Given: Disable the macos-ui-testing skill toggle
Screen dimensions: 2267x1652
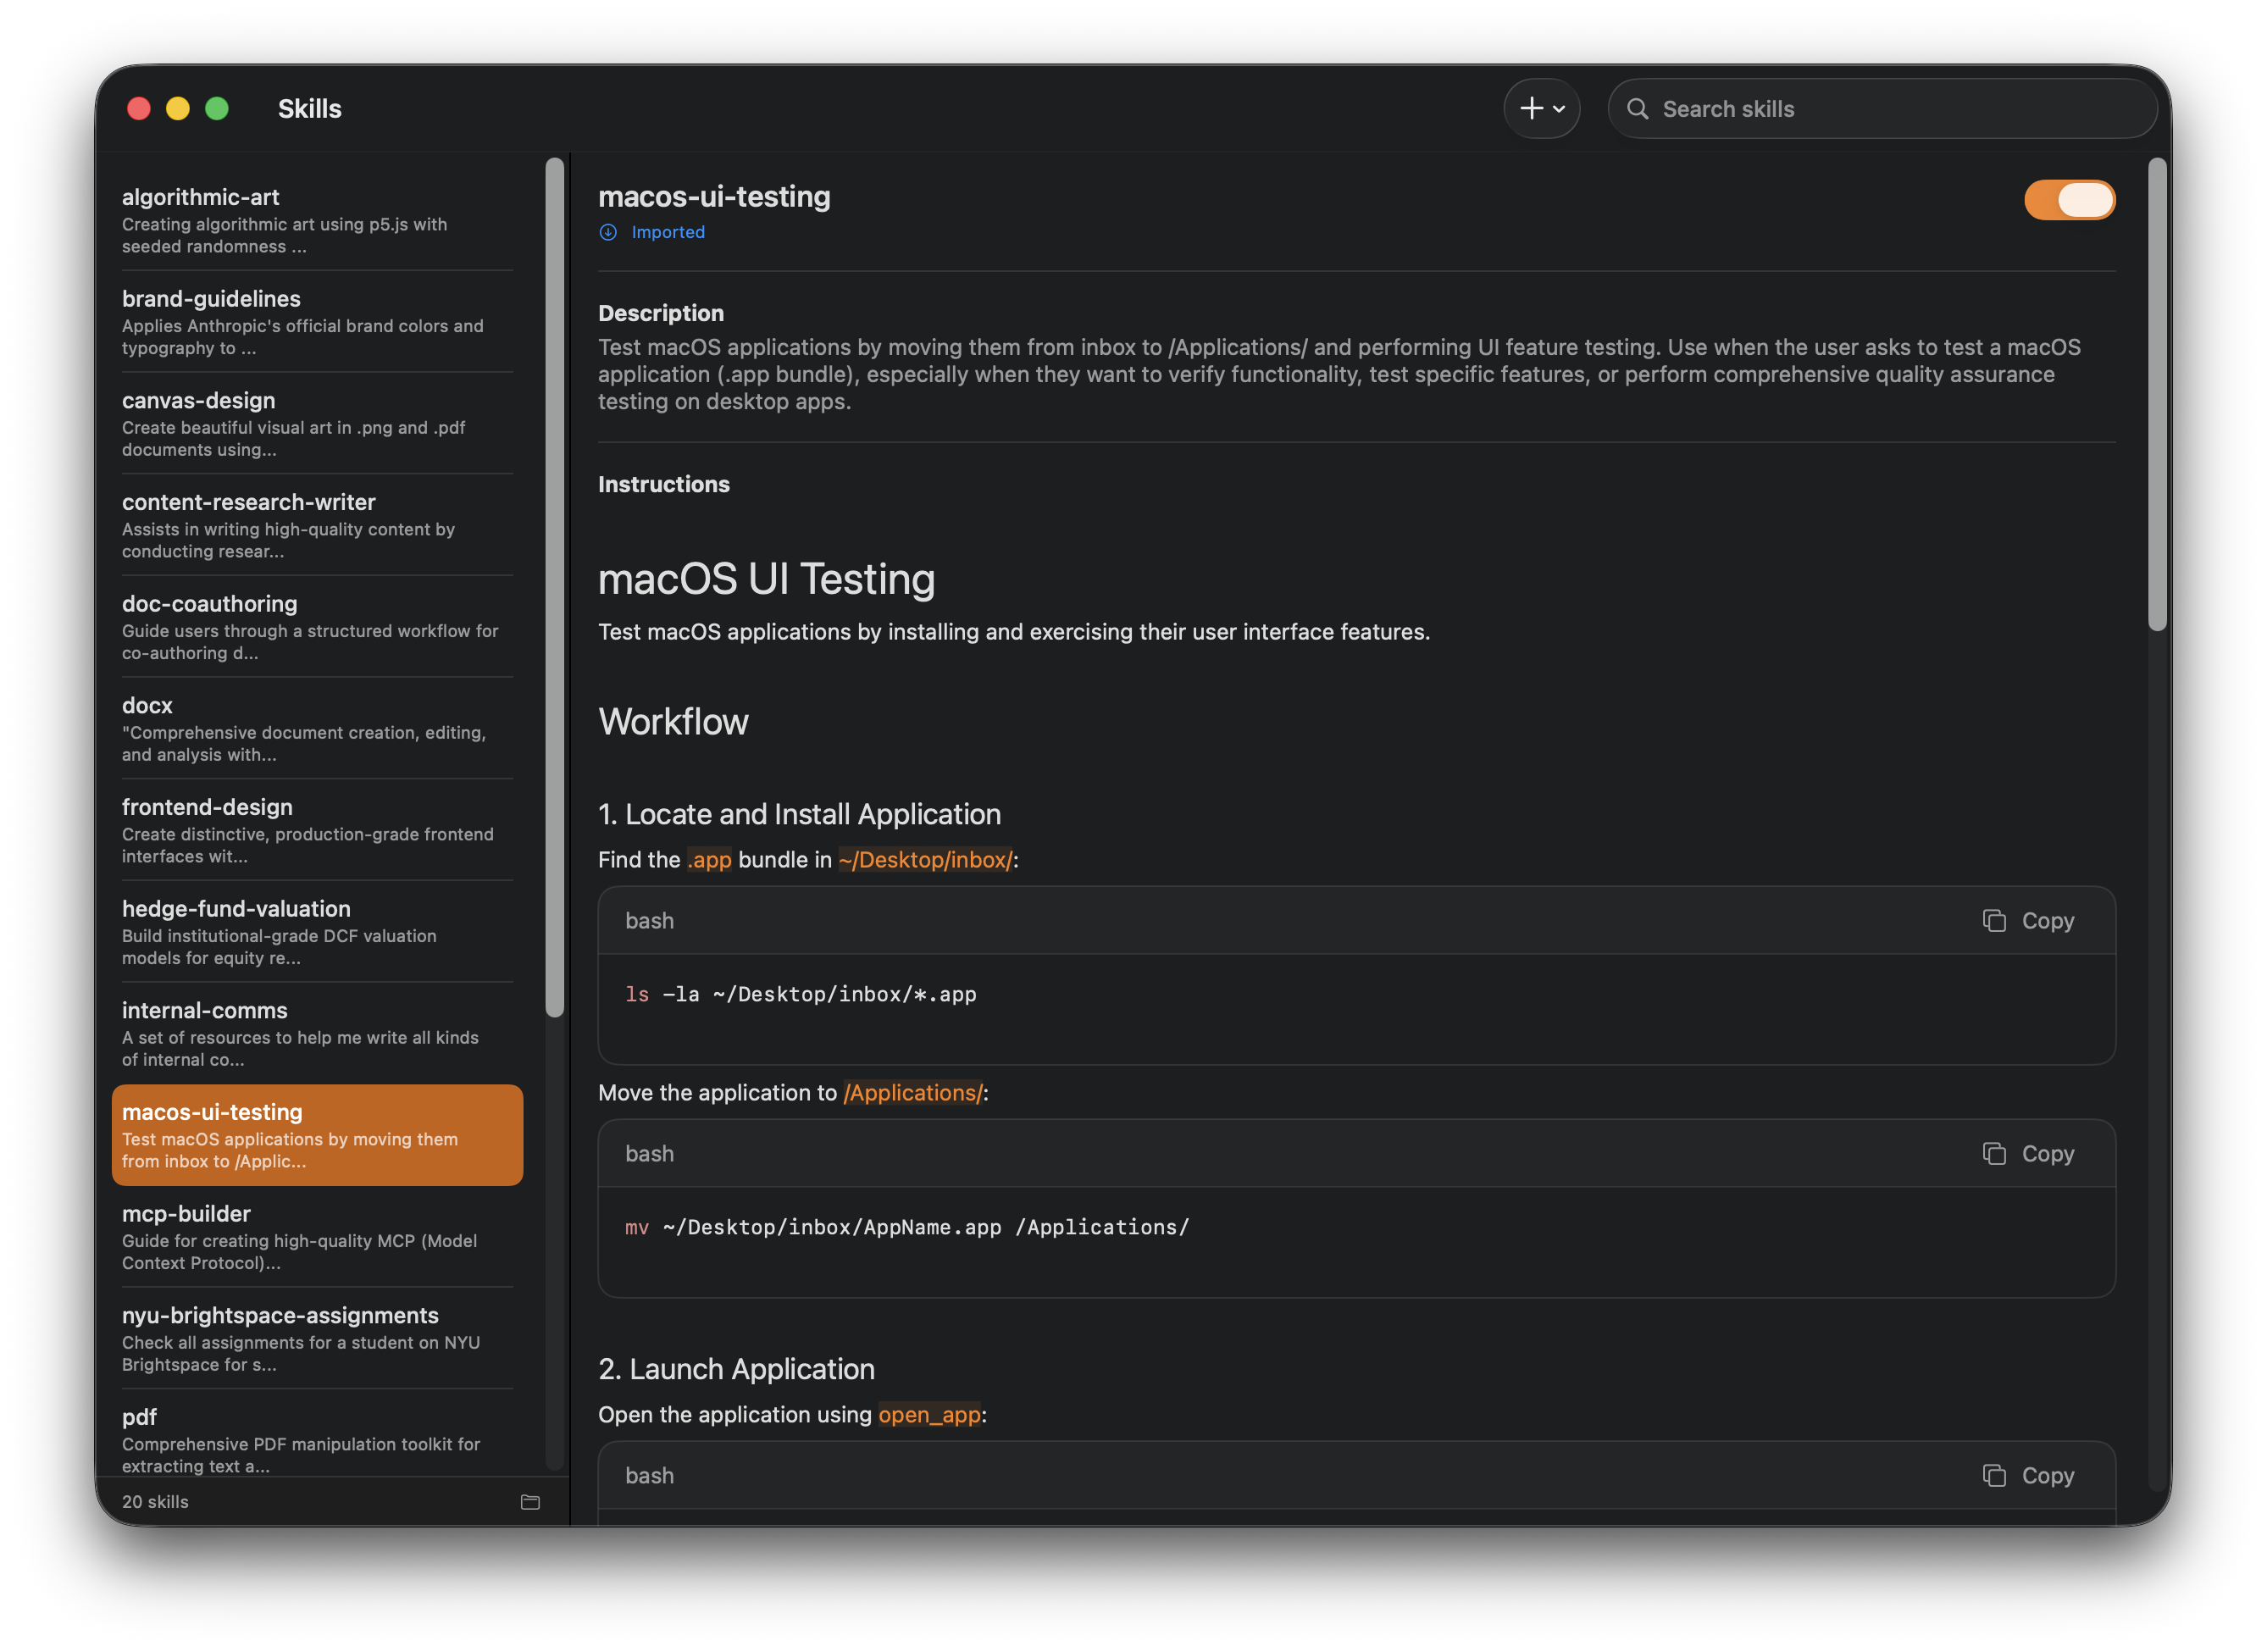Looking at the screenshot, I should (x=2069, y=199).
